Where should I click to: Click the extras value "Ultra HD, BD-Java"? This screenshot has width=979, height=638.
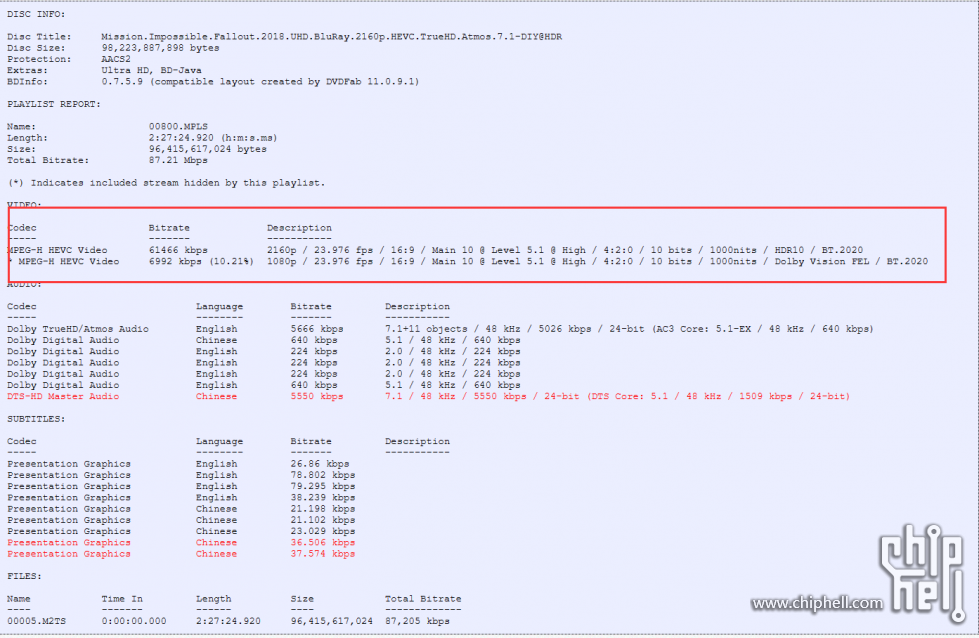pos(152,71)
